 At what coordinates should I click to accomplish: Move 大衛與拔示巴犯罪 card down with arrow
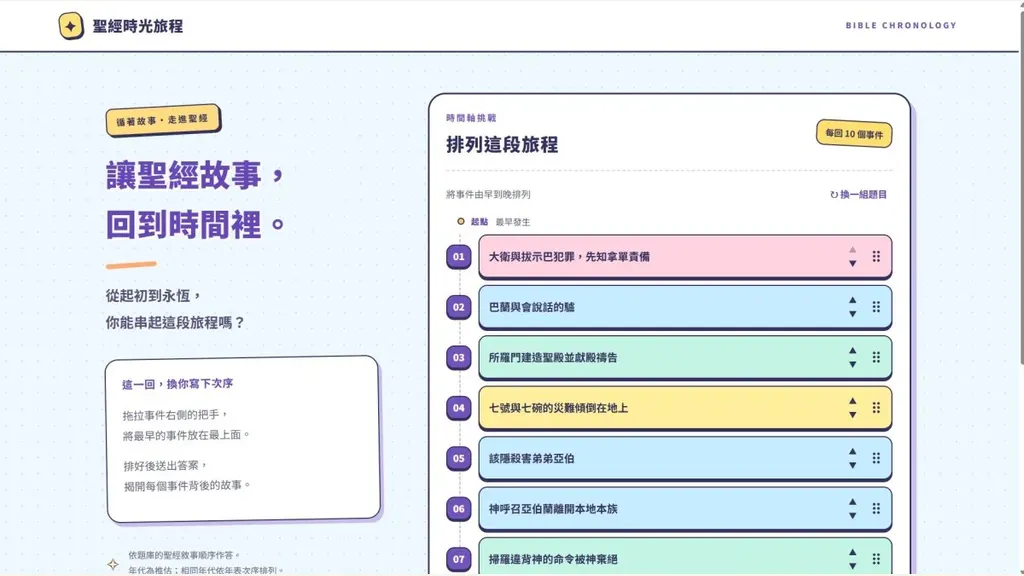[852, 263]
